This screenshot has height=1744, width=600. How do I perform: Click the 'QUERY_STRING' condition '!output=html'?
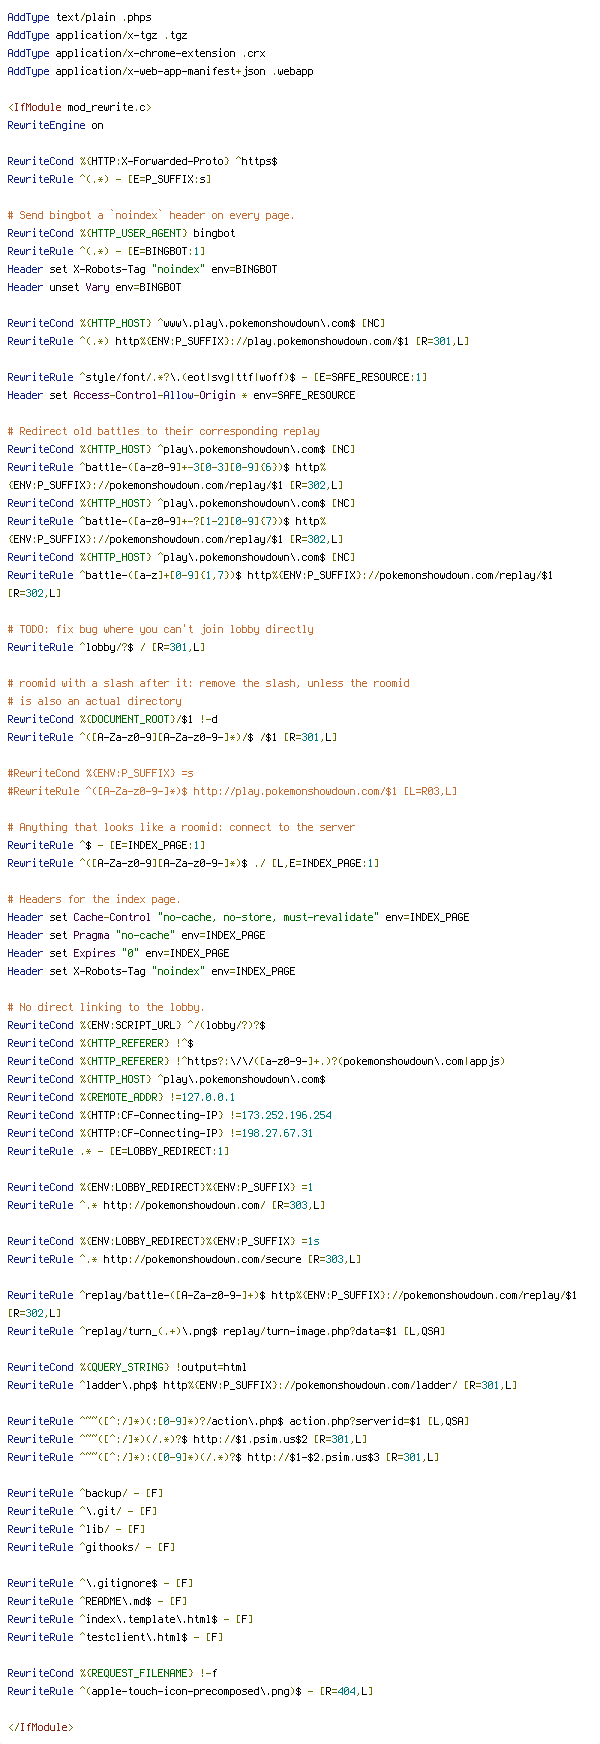click(127, 1368)
